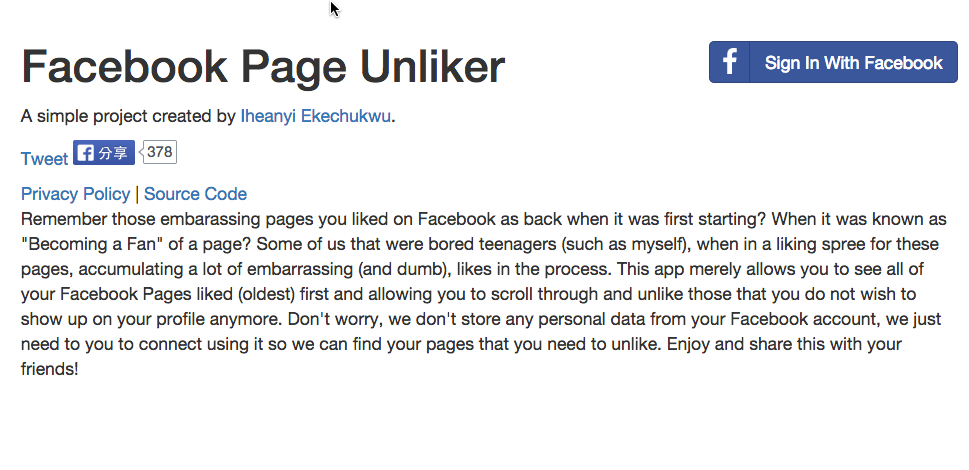Click the phrase "Becoming a Fan" in description
Screen dimensions: 969x470
click(x=91, y=244)
